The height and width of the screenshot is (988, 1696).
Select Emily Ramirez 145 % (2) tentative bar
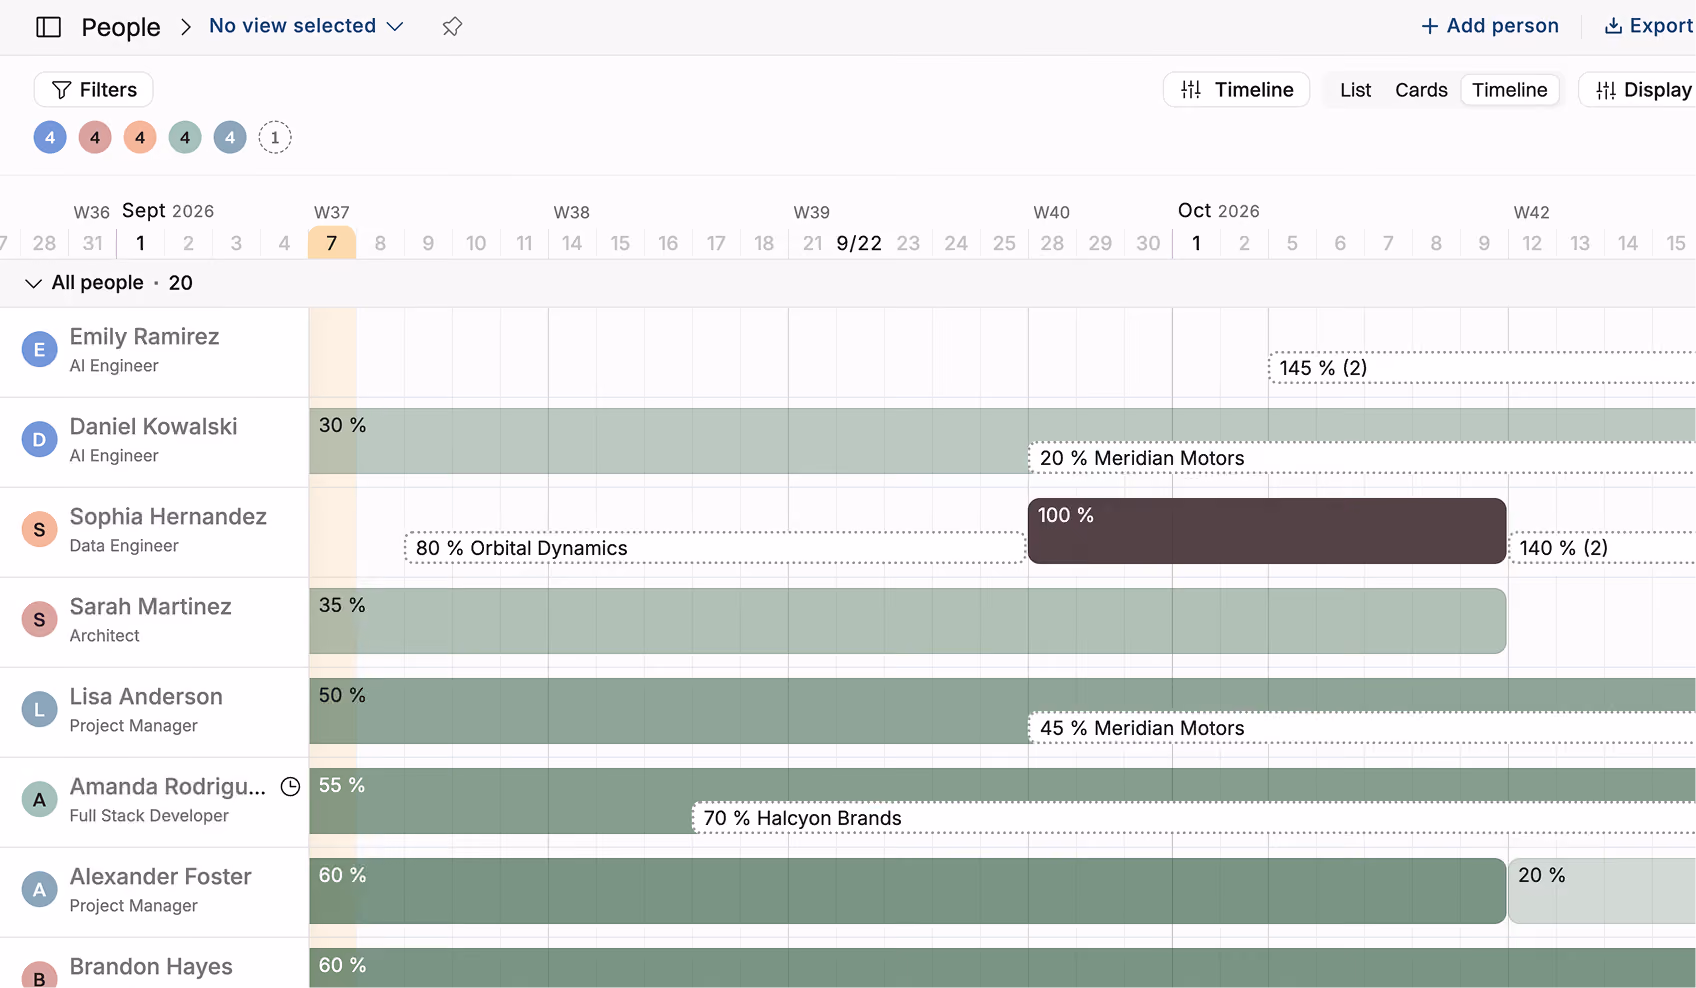[1482, 368]
